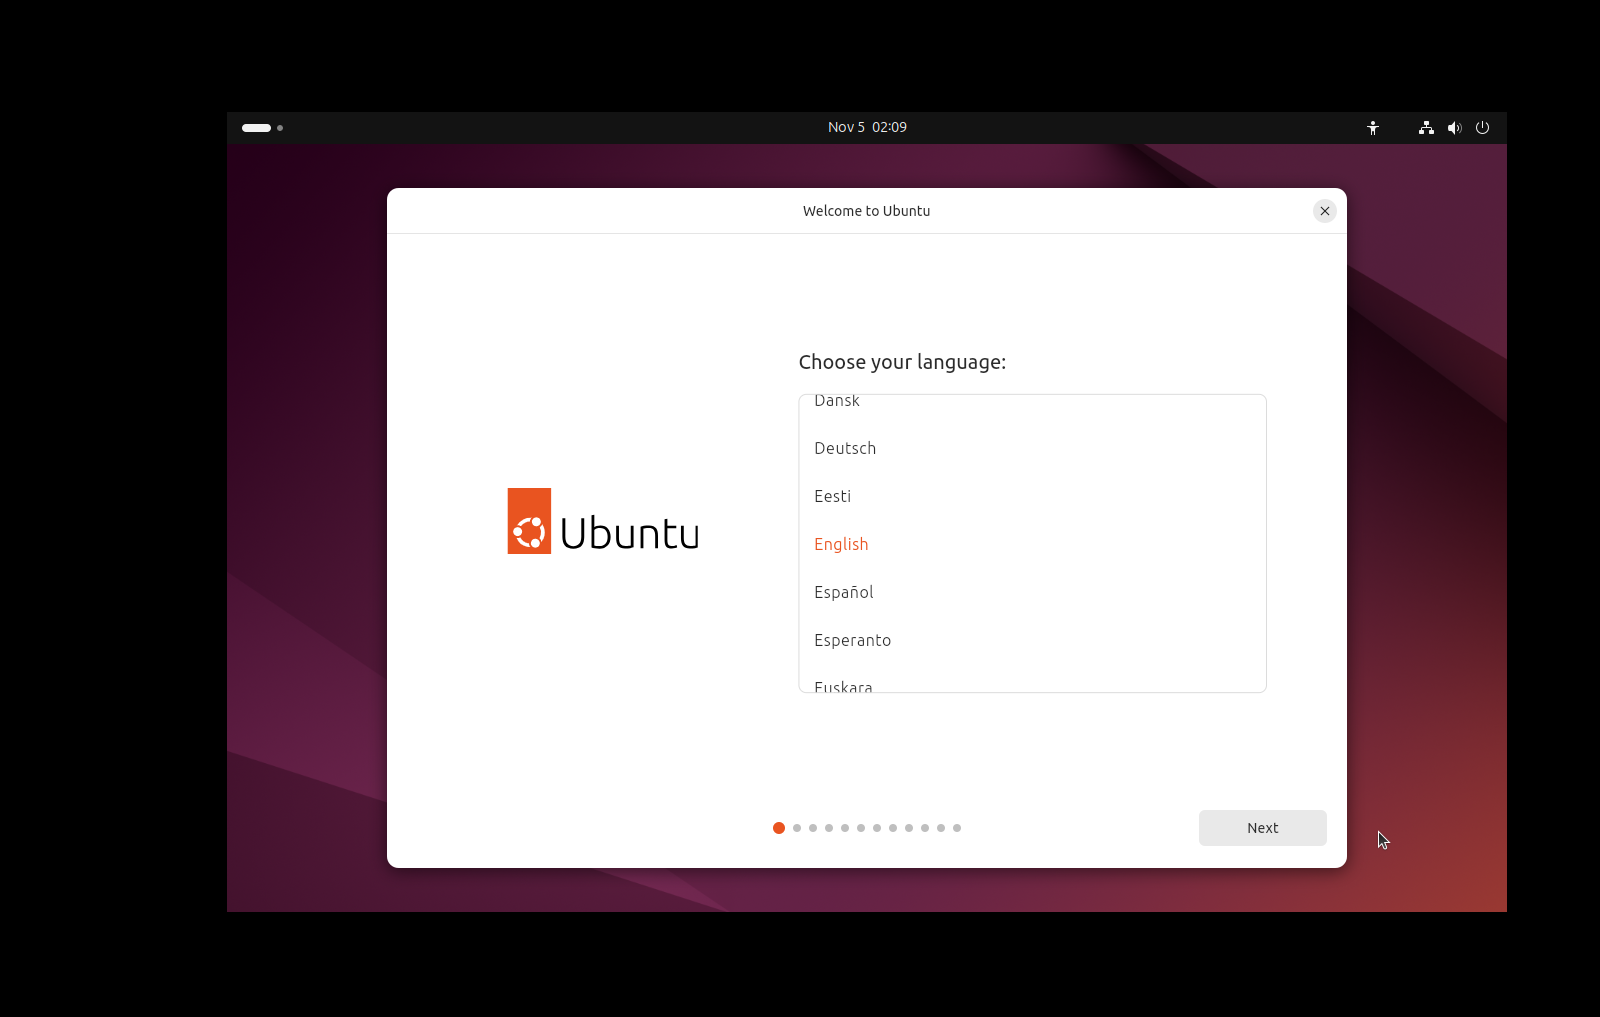Screen dimensions: 1600x1017
Task: Close the Welcome to Ubuntu window
Action: click(x=1325, y=211)
